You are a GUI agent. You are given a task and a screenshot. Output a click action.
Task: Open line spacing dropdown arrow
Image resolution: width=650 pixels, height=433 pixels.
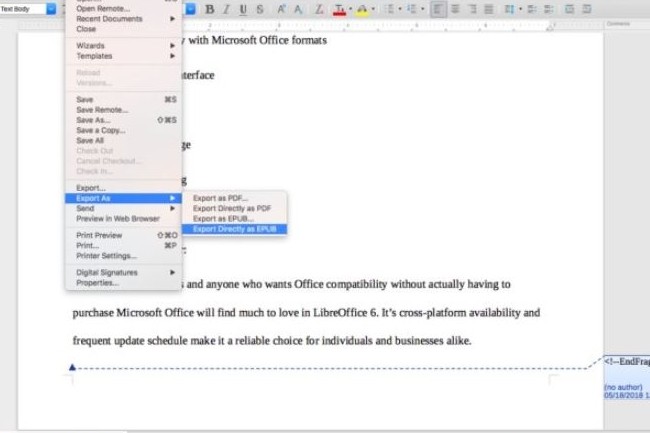(521, 9)
